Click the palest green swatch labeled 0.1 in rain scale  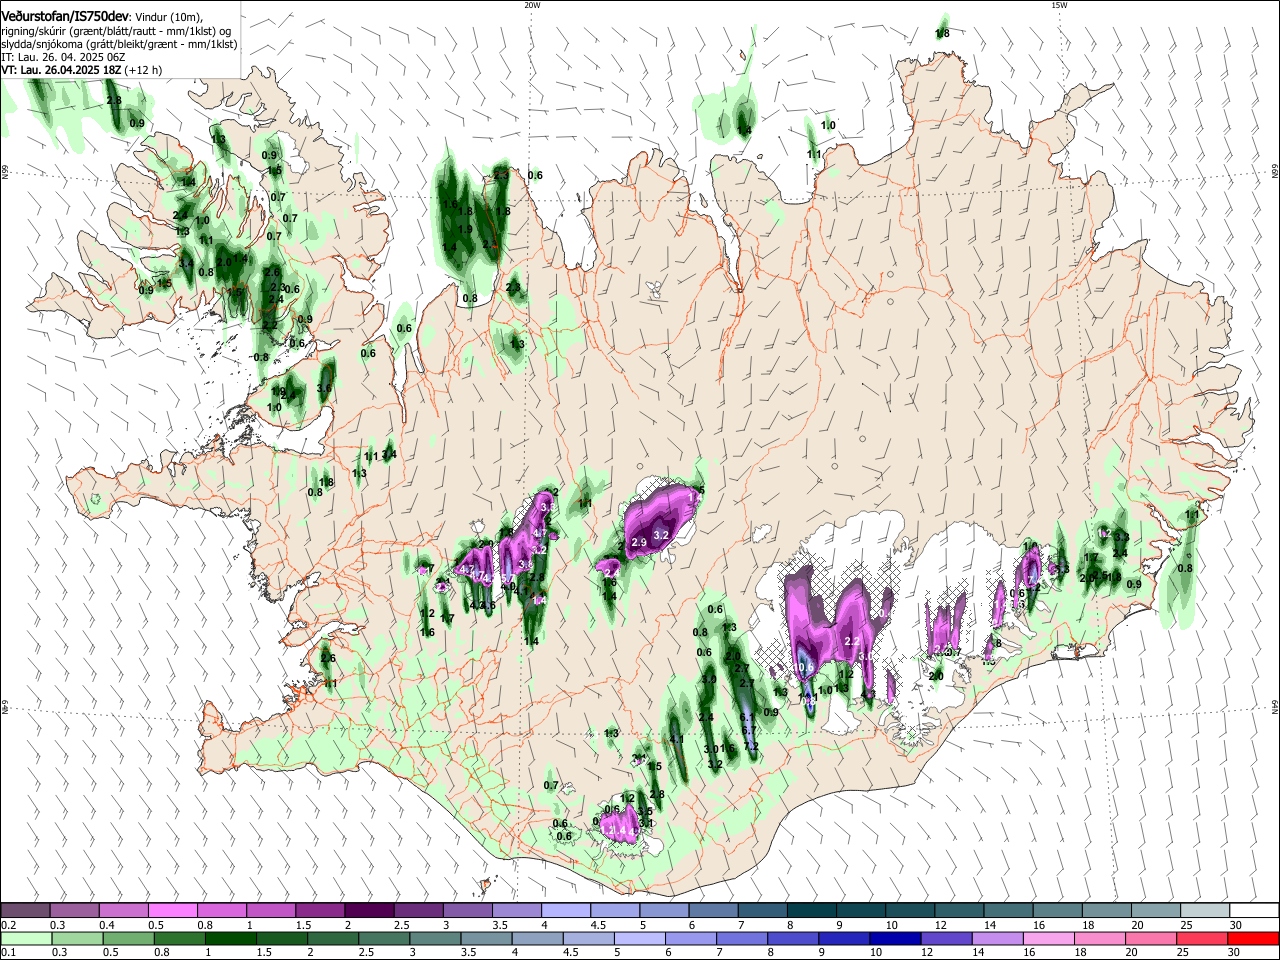26,938
